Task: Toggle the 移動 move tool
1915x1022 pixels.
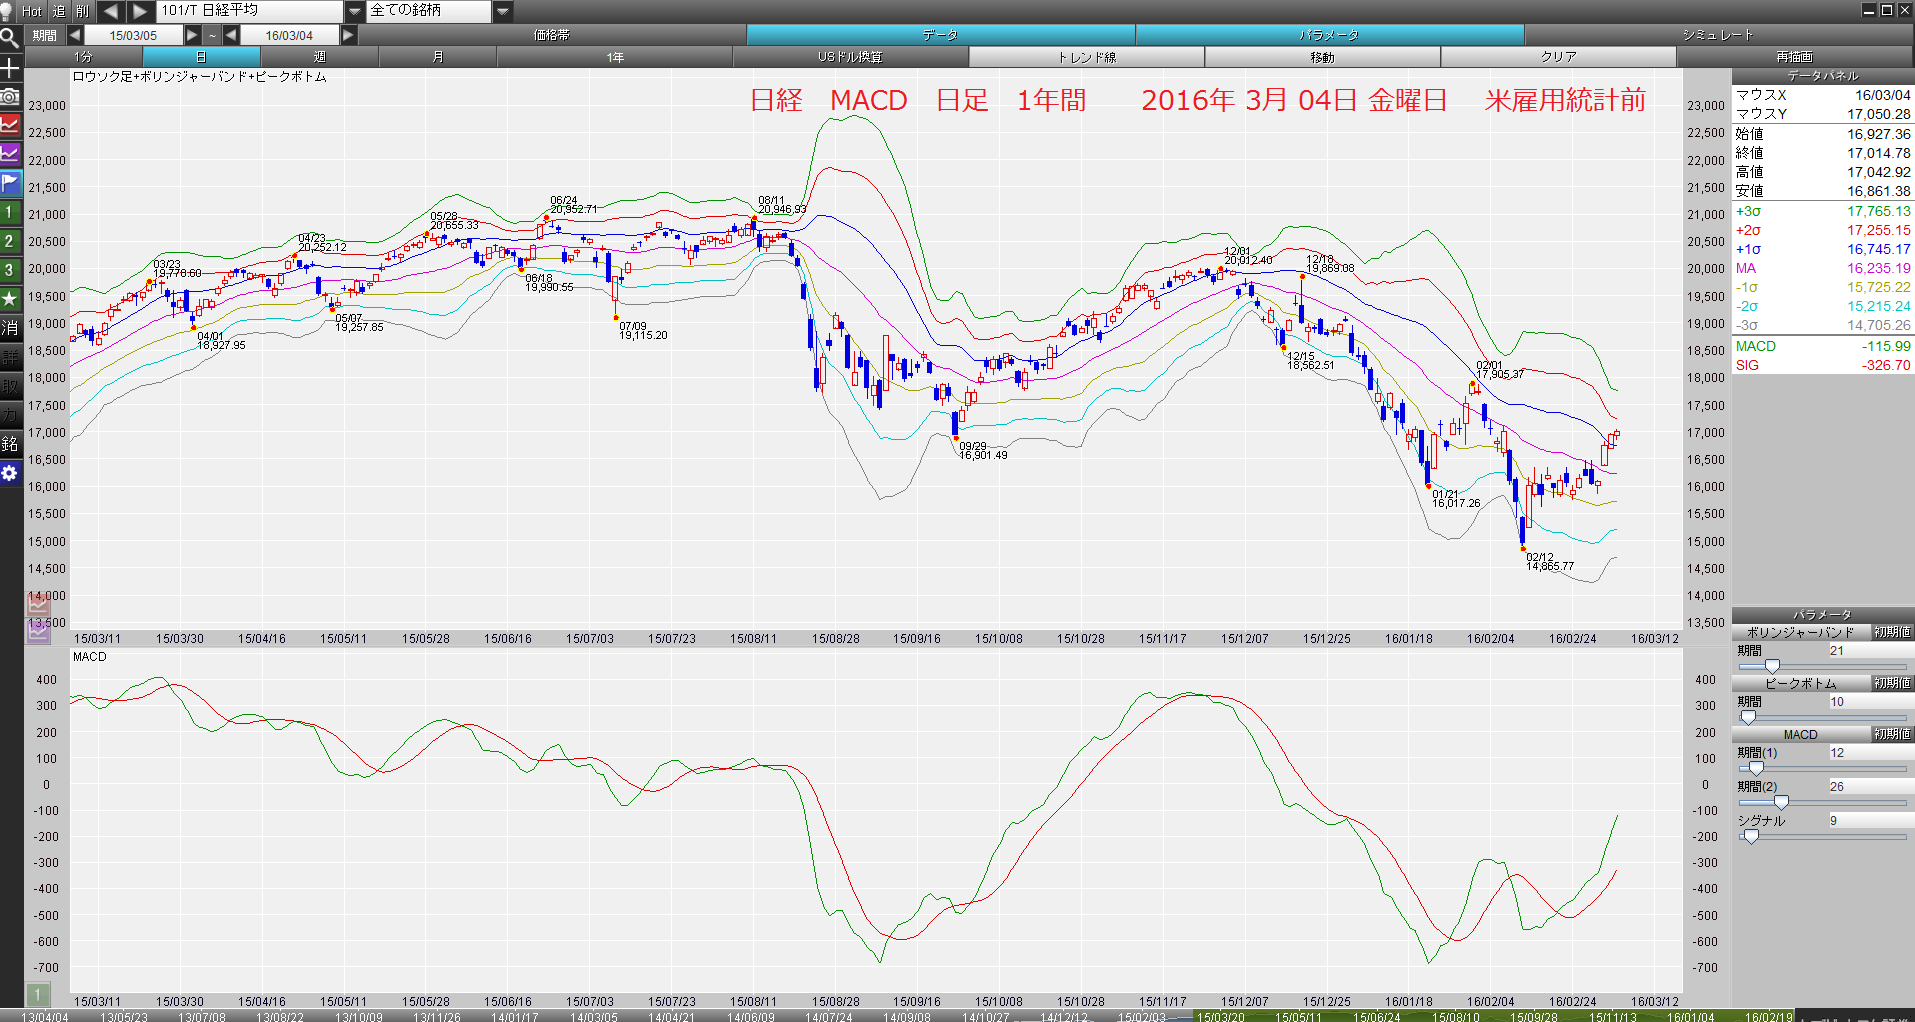Action: coord(1322,57)
